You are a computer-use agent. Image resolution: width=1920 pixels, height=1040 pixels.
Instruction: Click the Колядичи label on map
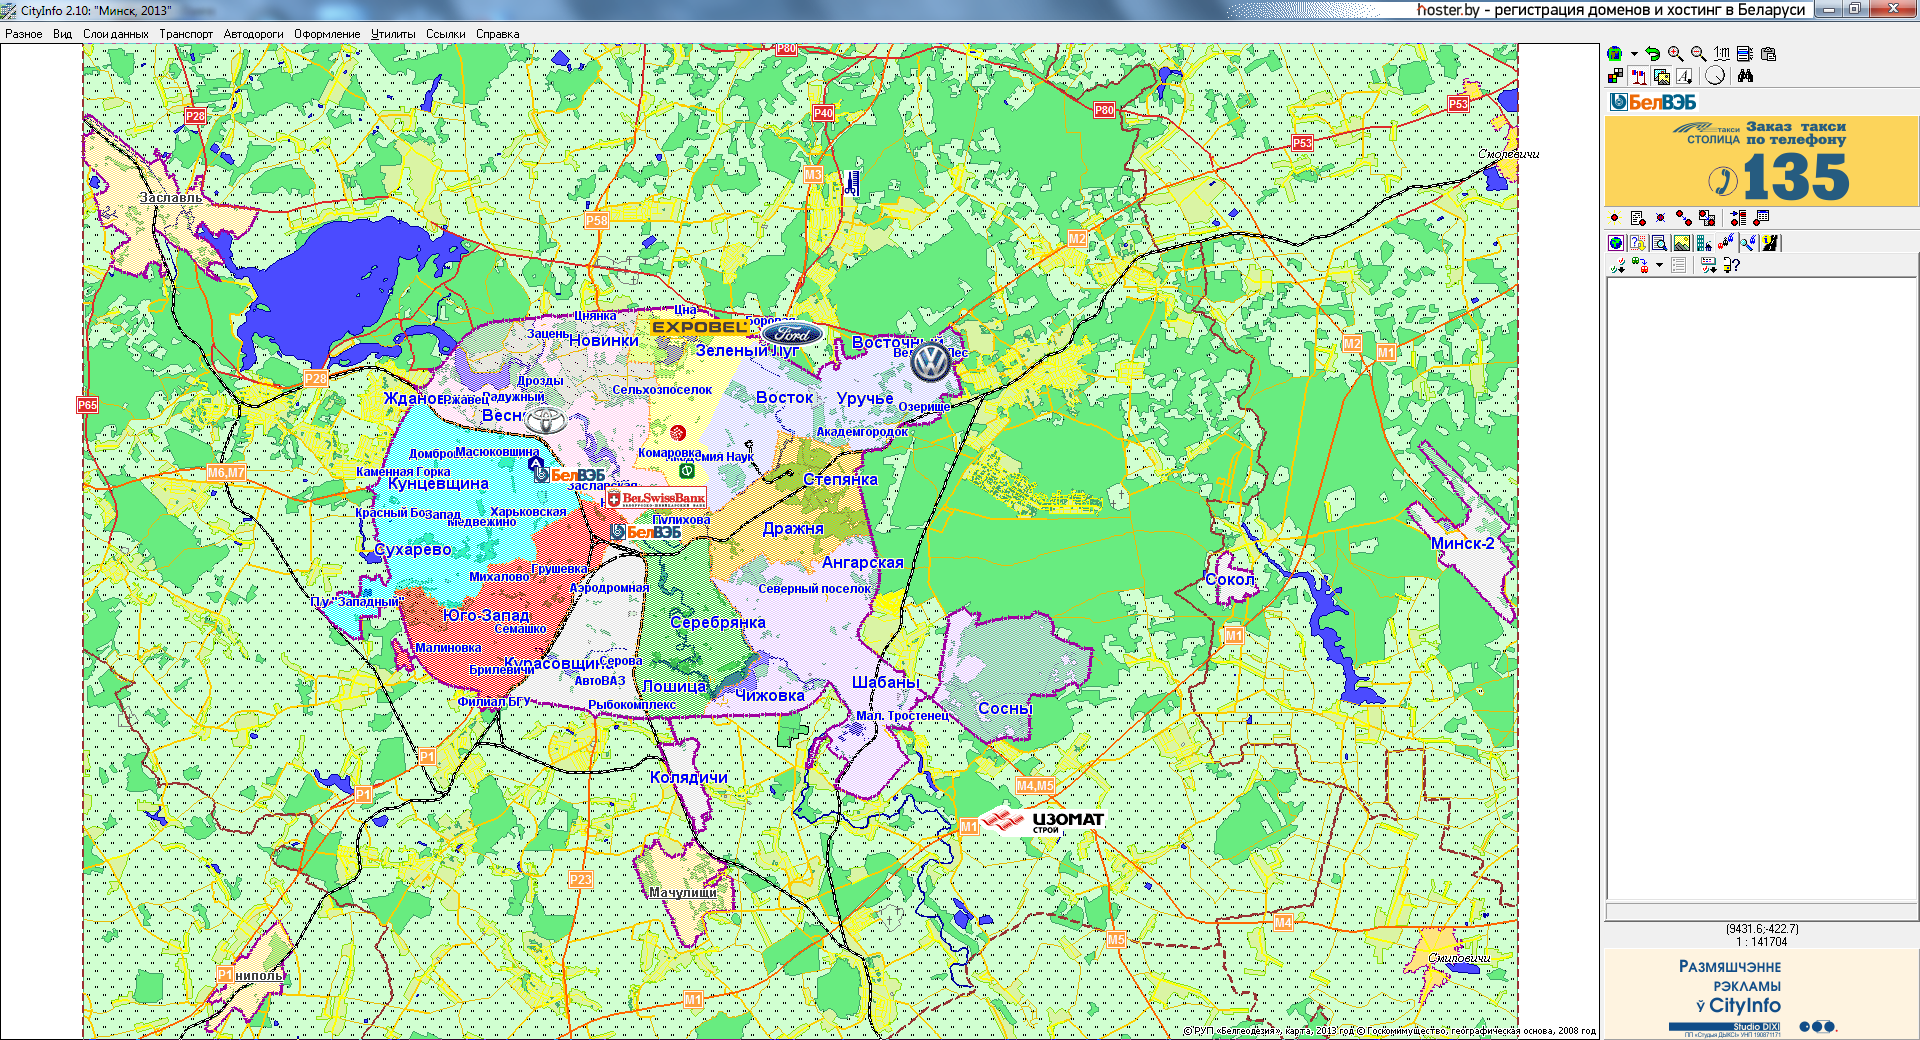(x=689, y=777)
